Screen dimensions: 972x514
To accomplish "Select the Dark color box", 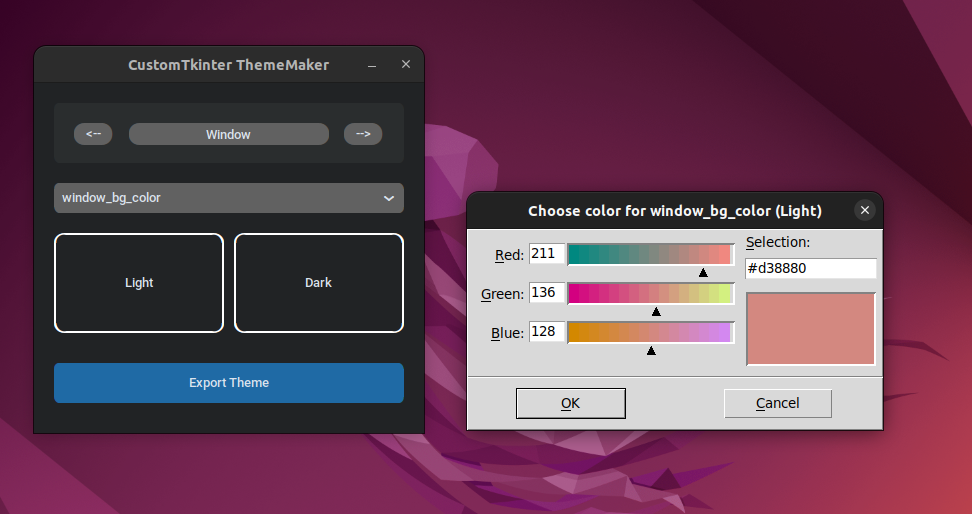I will click(x=319, y=283).
